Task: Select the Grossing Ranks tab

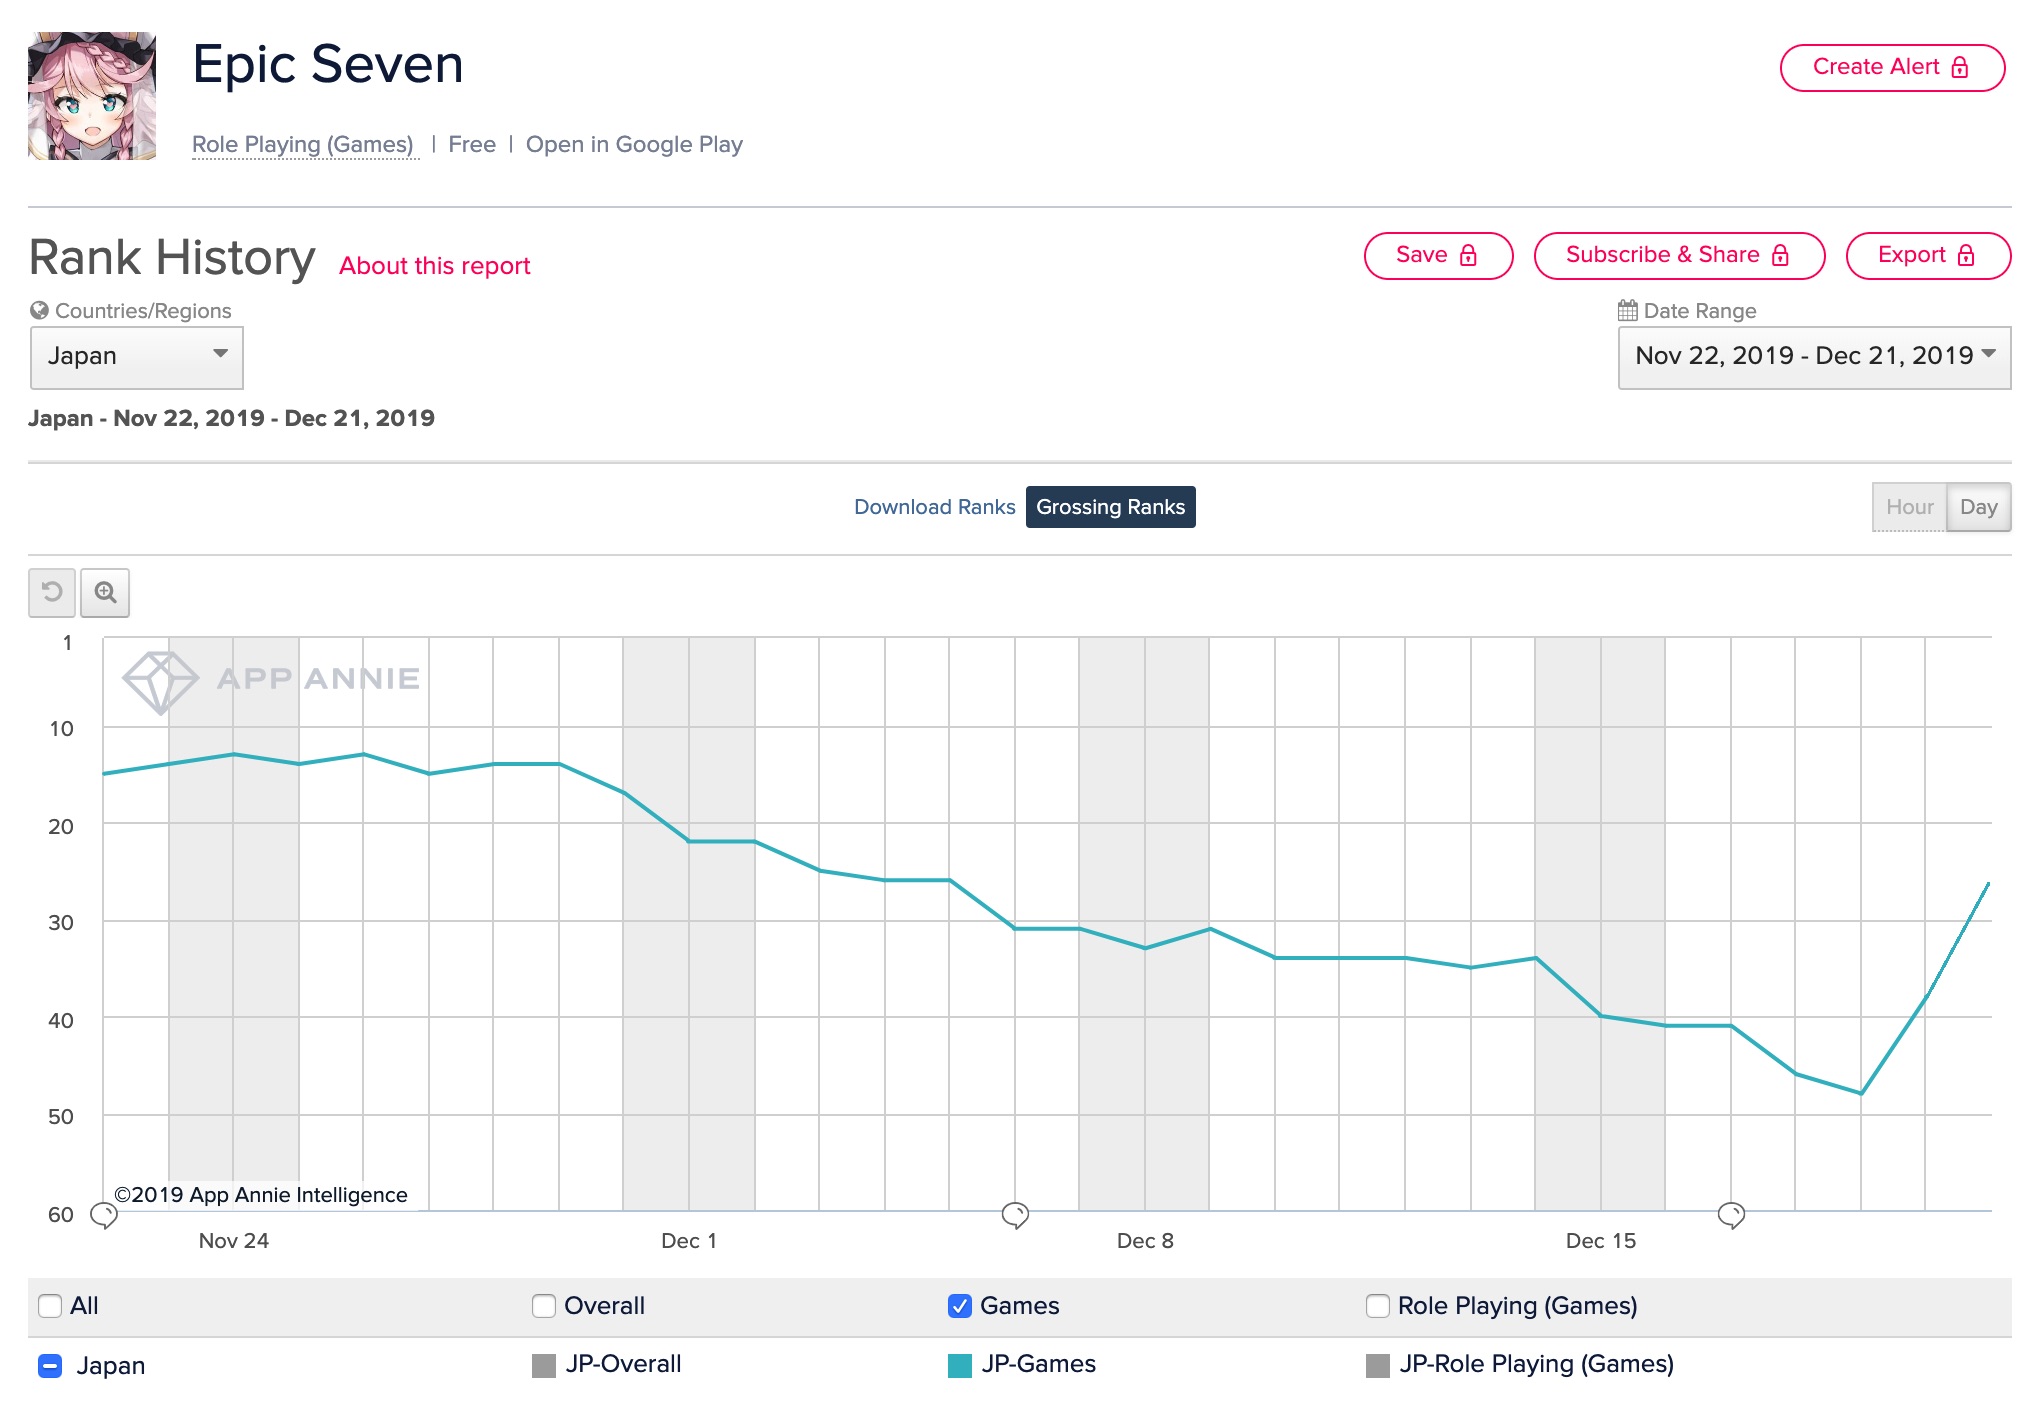Action: 1110,507
